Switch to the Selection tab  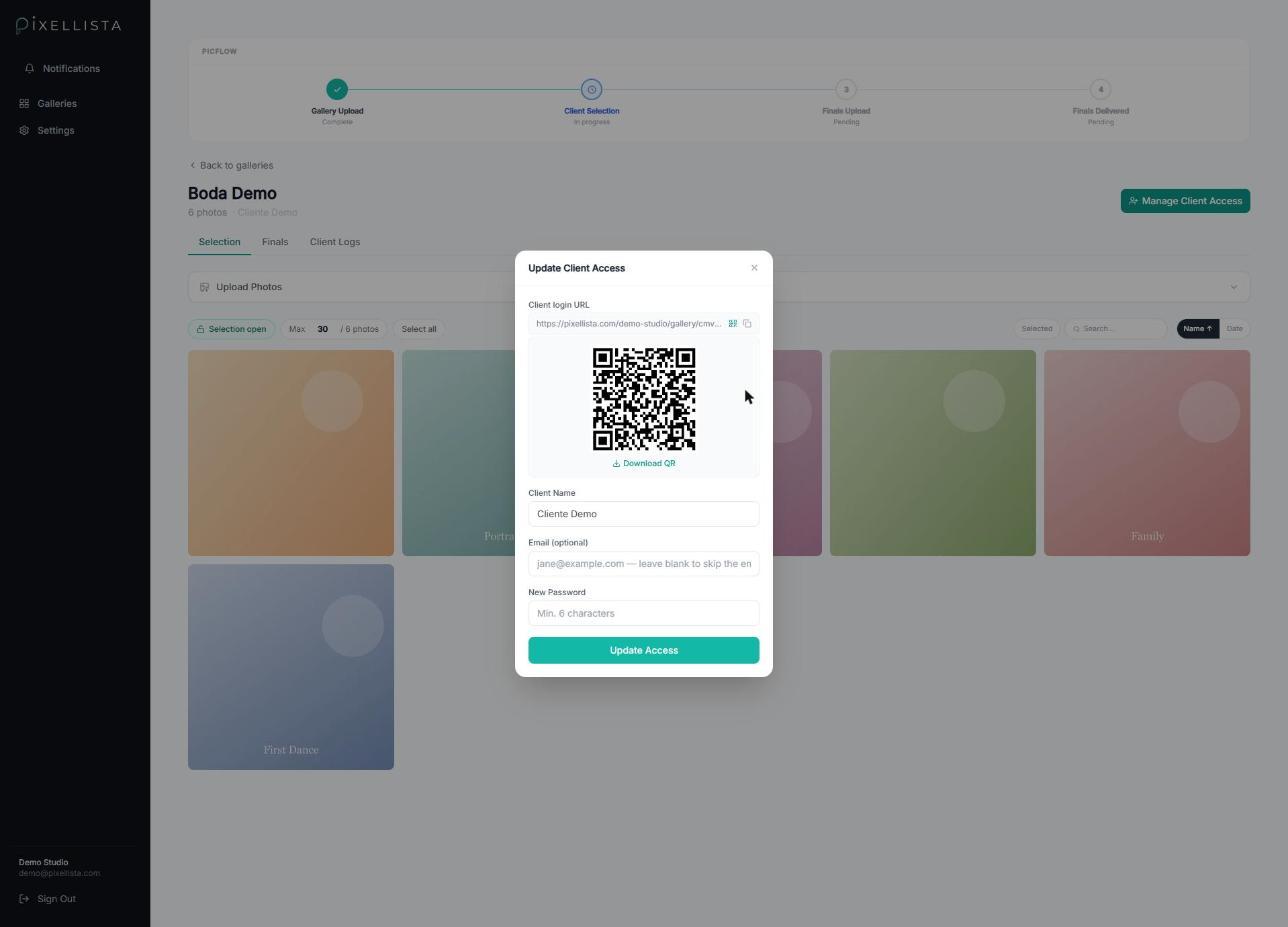219,242
